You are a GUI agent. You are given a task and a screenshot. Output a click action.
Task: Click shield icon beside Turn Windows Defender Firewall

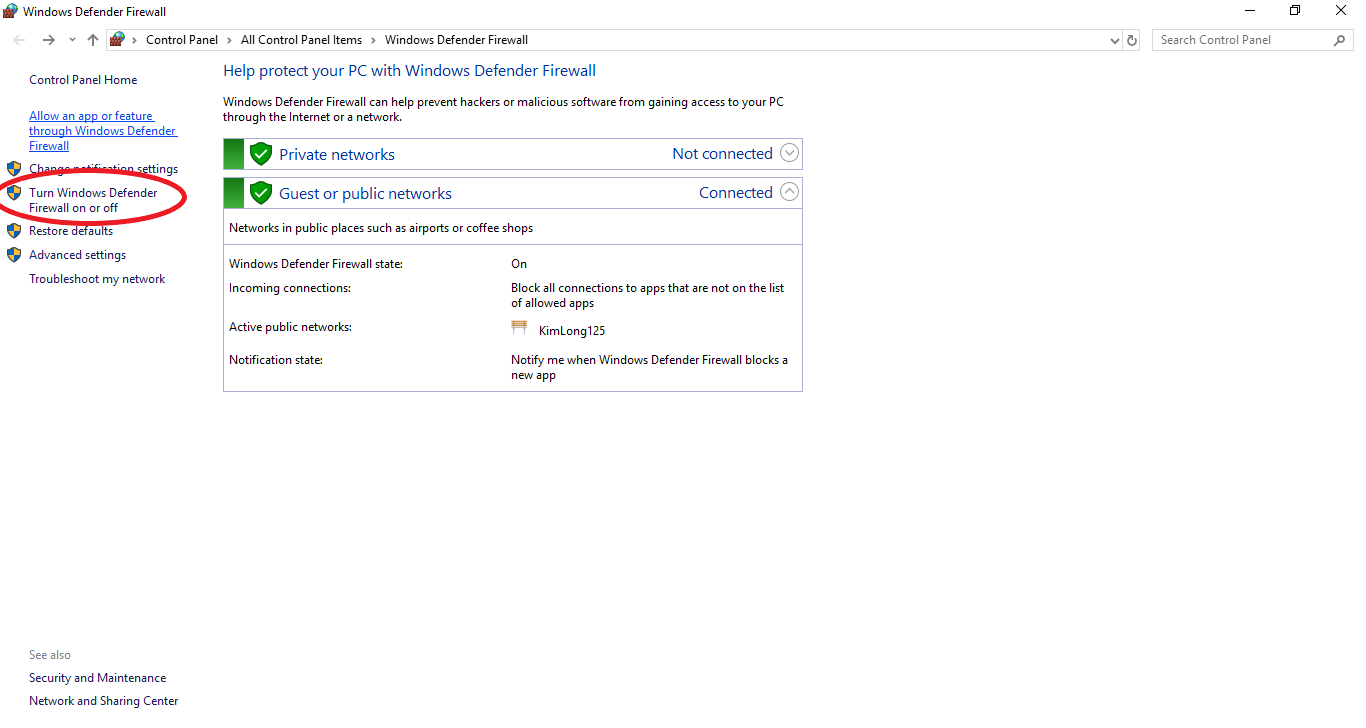[14, 192]
